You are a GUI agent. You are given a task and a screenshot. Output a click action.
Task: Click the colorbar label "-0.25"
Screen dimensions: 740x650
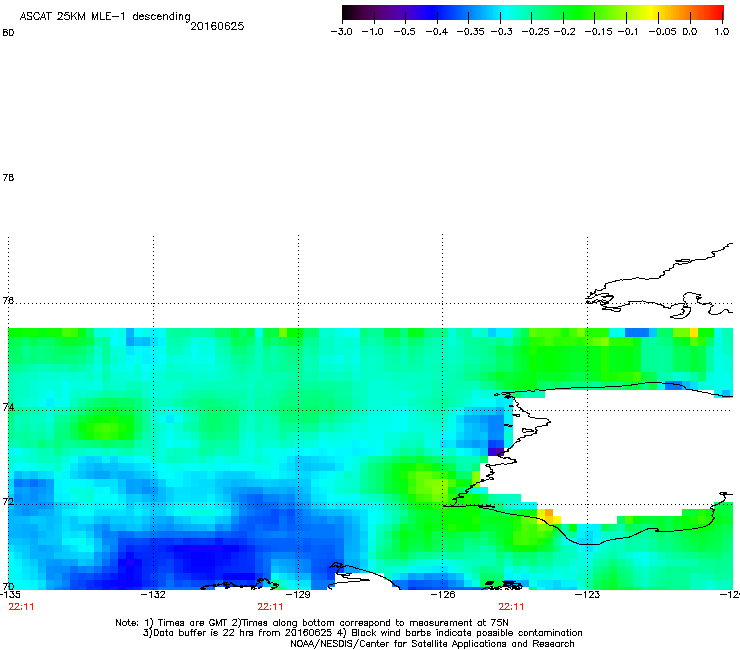pyautogui.click(x=536, y=32)
